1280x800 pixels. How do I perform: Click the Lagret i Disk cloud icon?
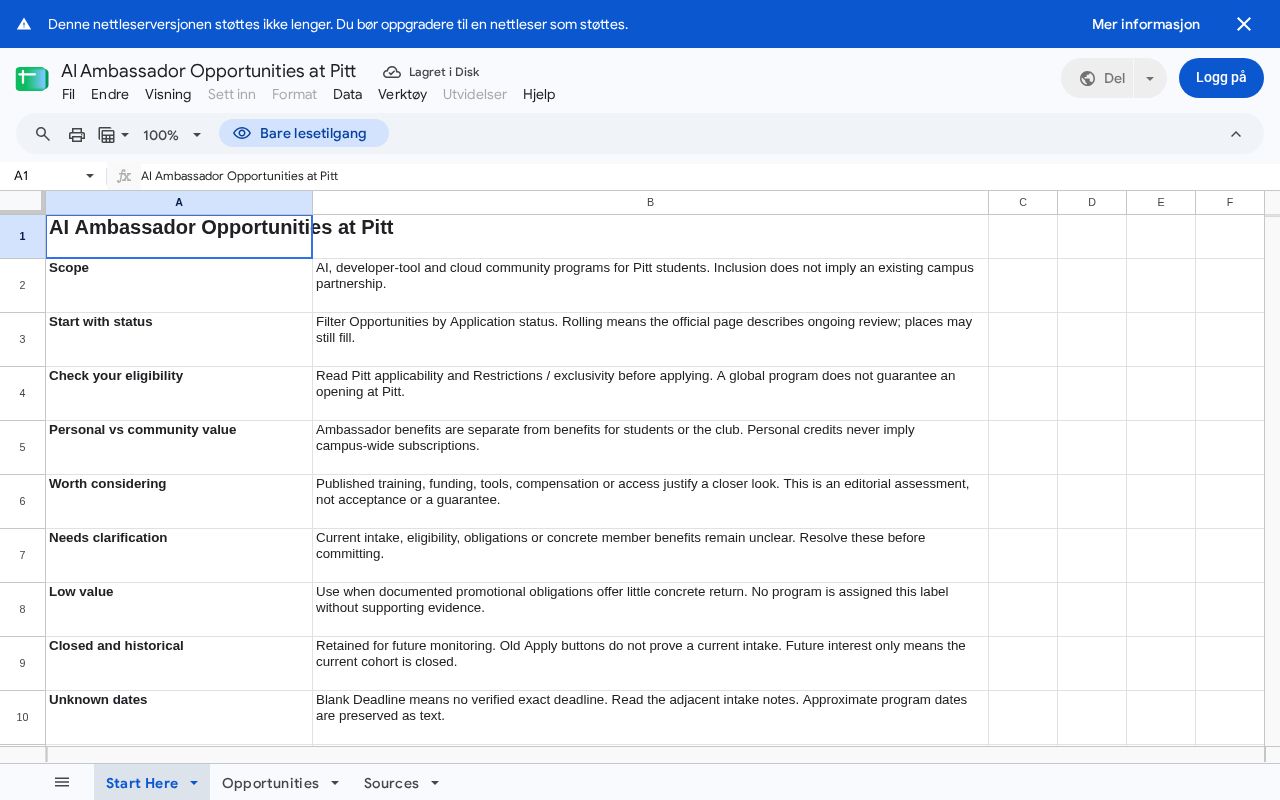tap(392, 72)
